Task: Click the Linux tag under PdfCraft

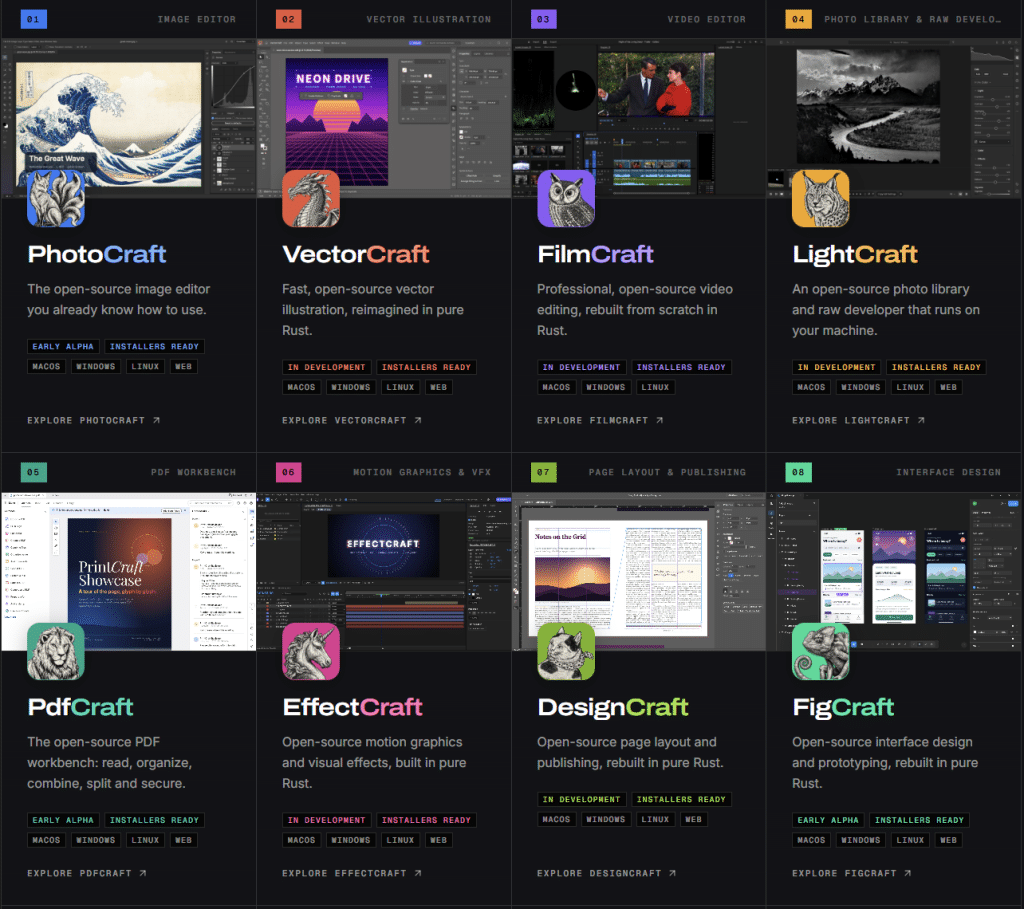Action: [x=145, y=840]
